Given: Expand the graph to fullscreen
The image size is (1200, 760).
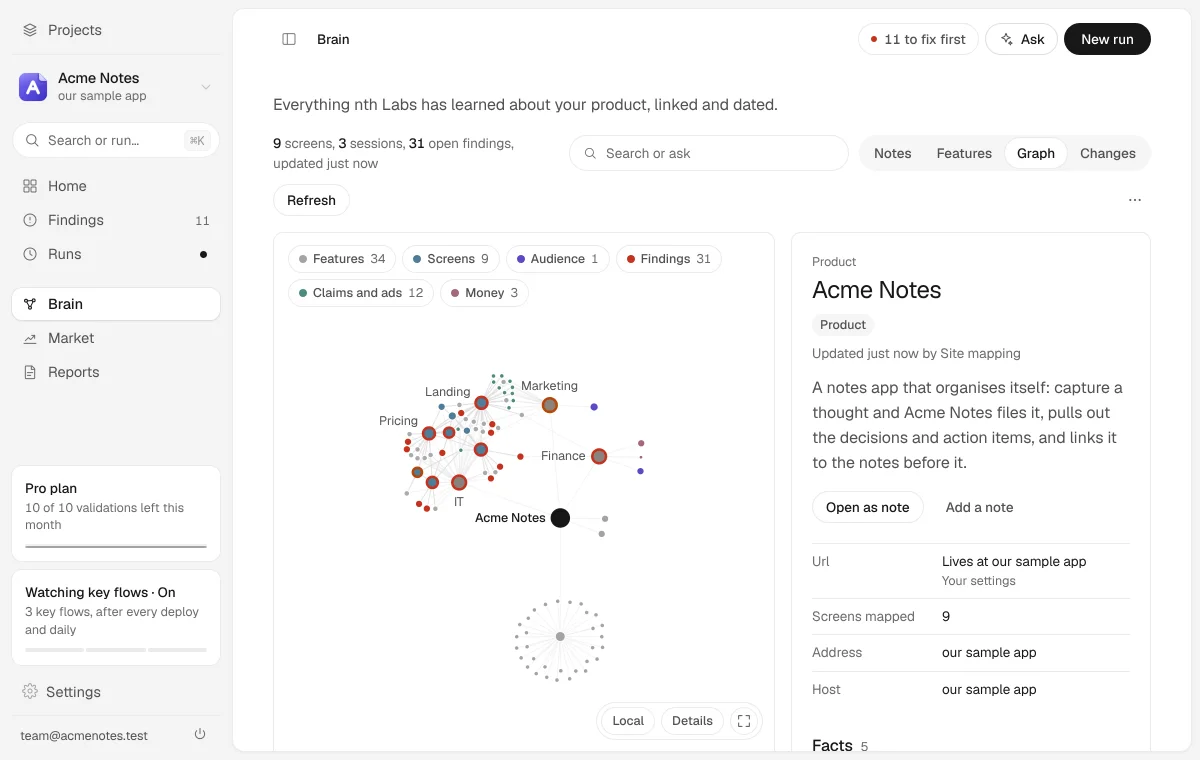Looking at the screenshot, I should [x=743, y=721].
